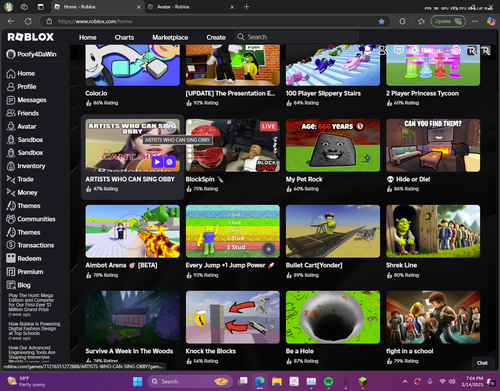
Task: Open Spotify from the taskbar
Action: (x=328, y=381)
